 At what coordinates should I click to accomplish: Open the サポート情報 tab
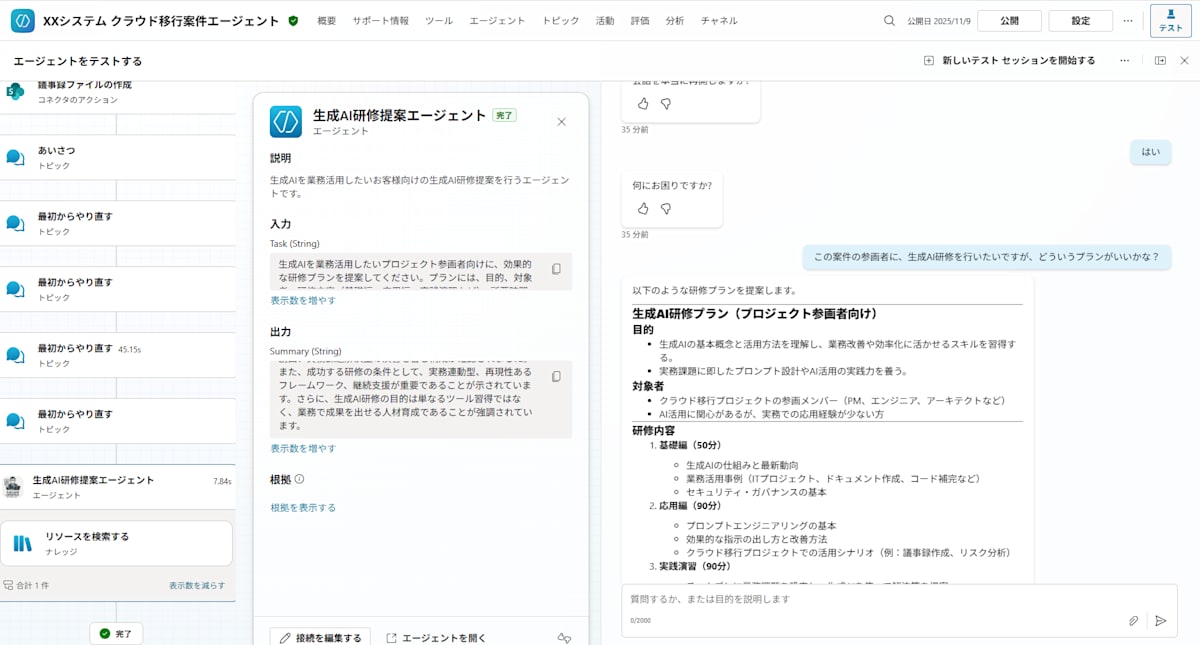click(380, 20)
